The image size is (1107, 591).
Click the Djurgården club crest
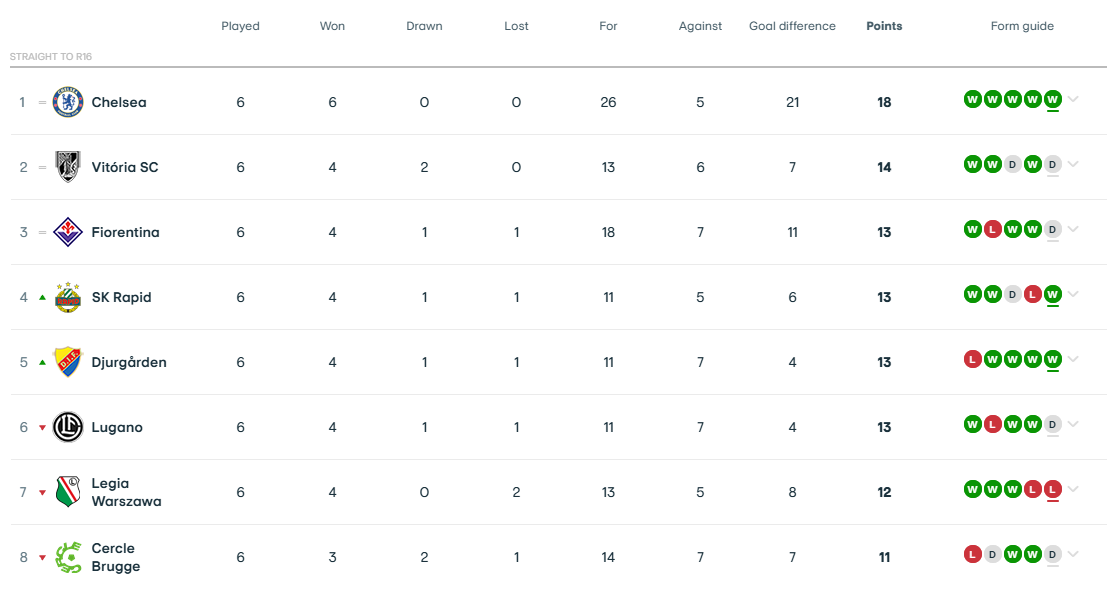click(x=68, y=362)
